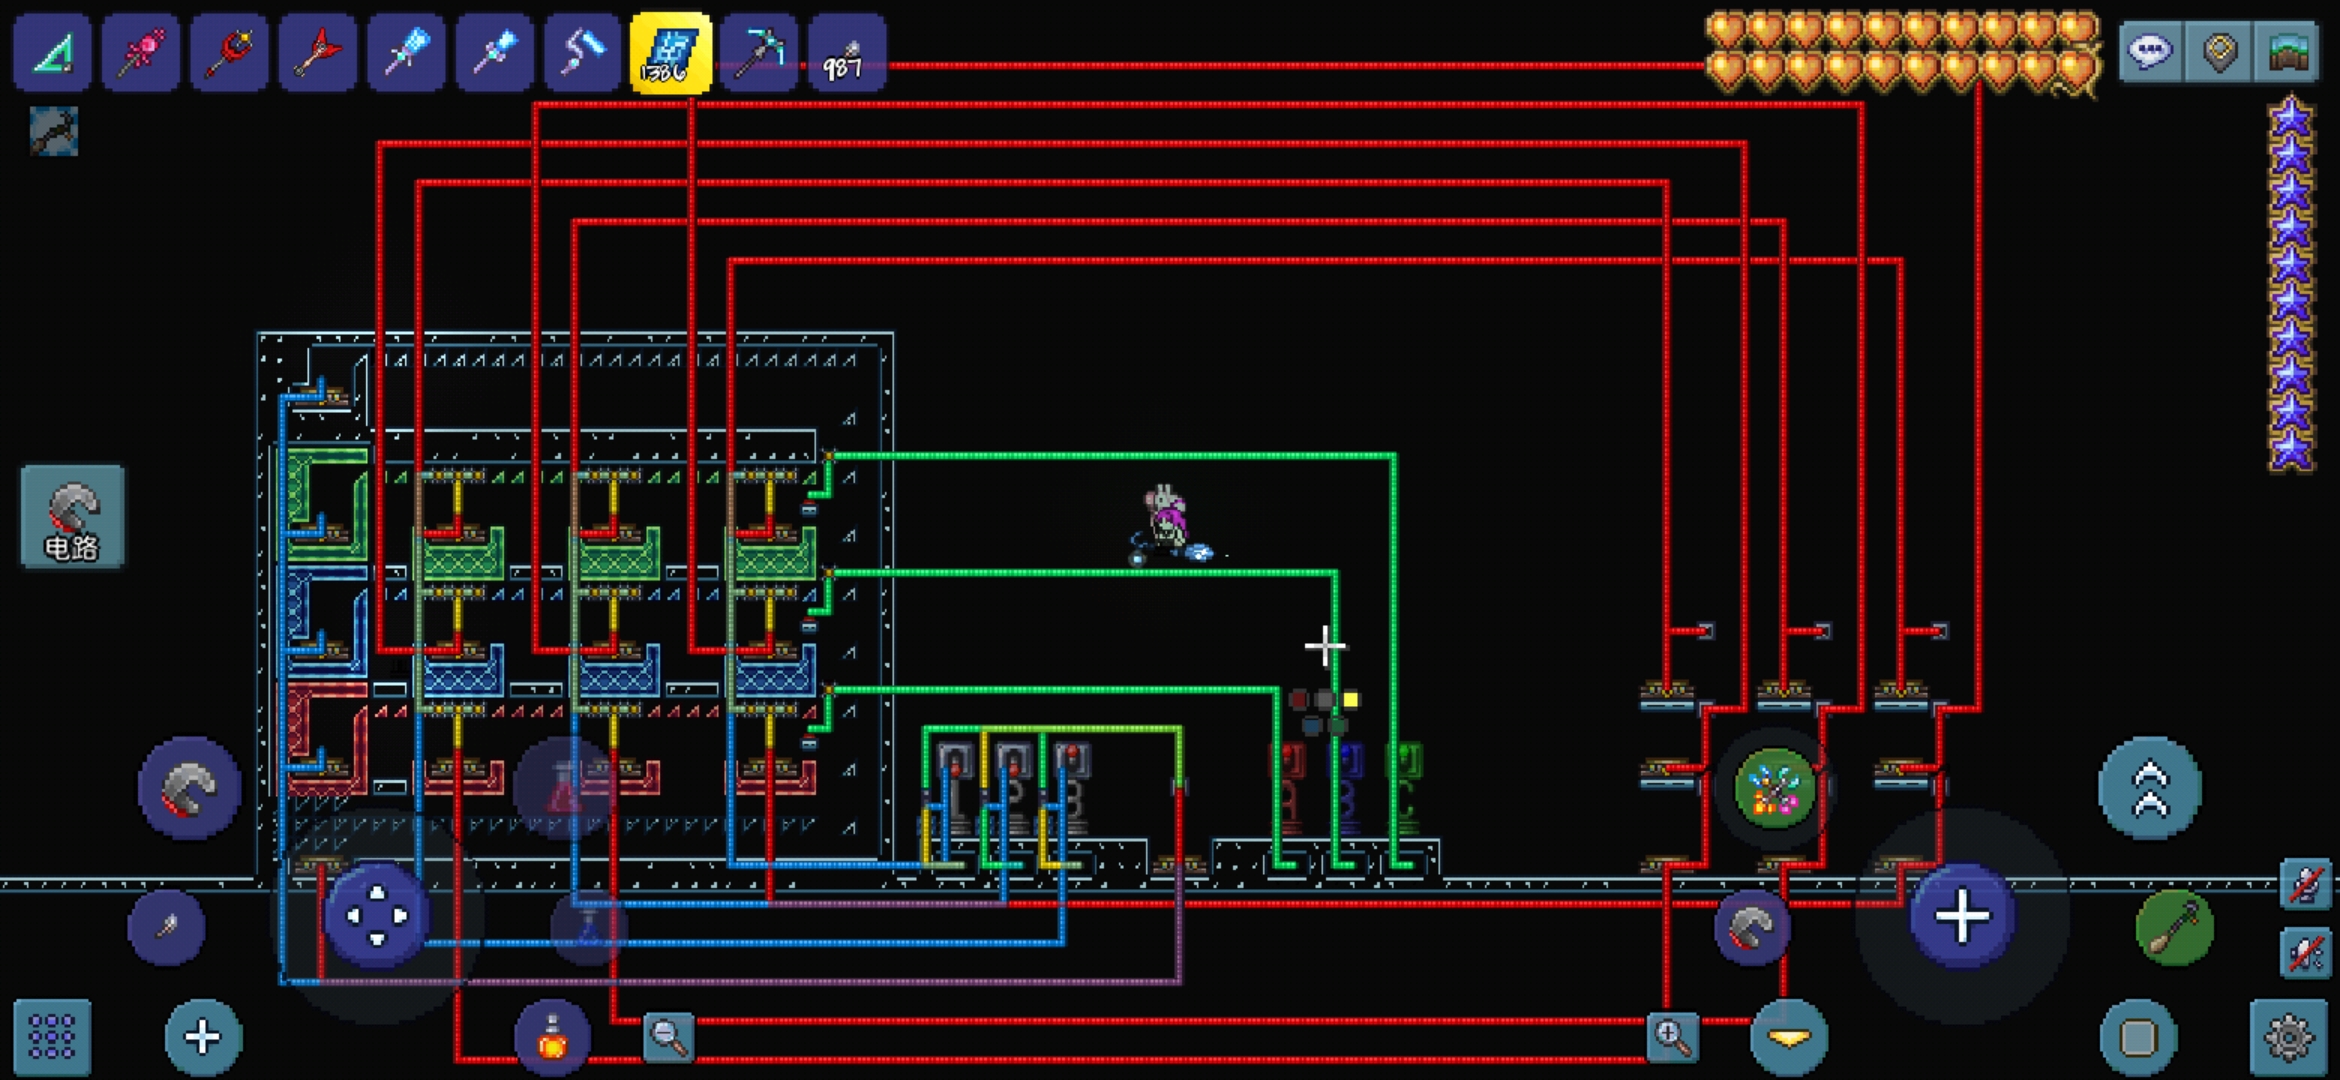The image size is (2340, 1080).
Task: Tap the blue mana stars column
Action: [x=2291, y=284]
